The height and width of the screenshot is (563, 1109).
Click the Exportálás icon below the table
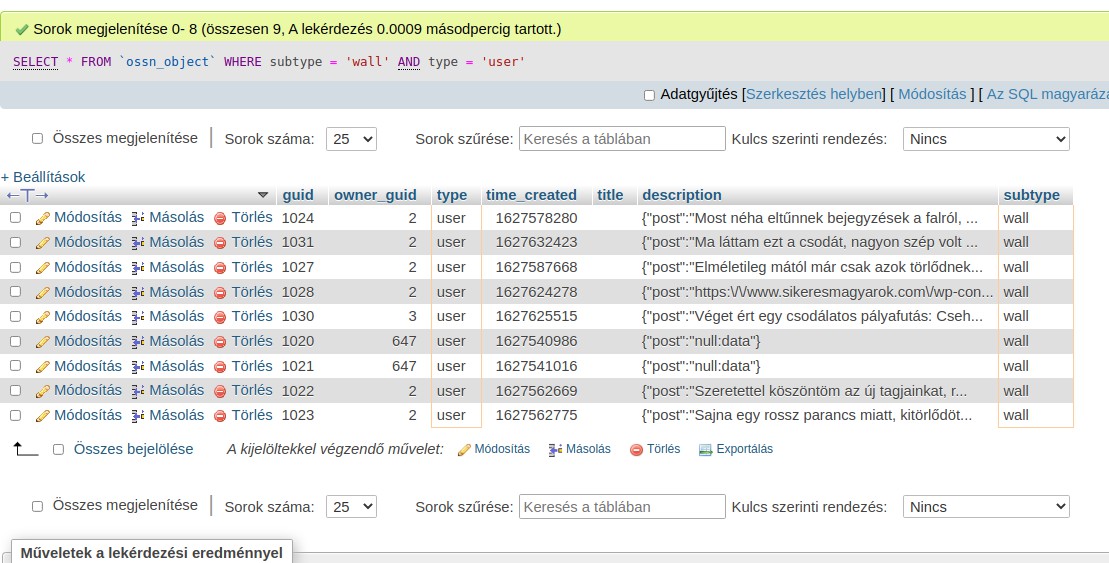tap(705, 450)
